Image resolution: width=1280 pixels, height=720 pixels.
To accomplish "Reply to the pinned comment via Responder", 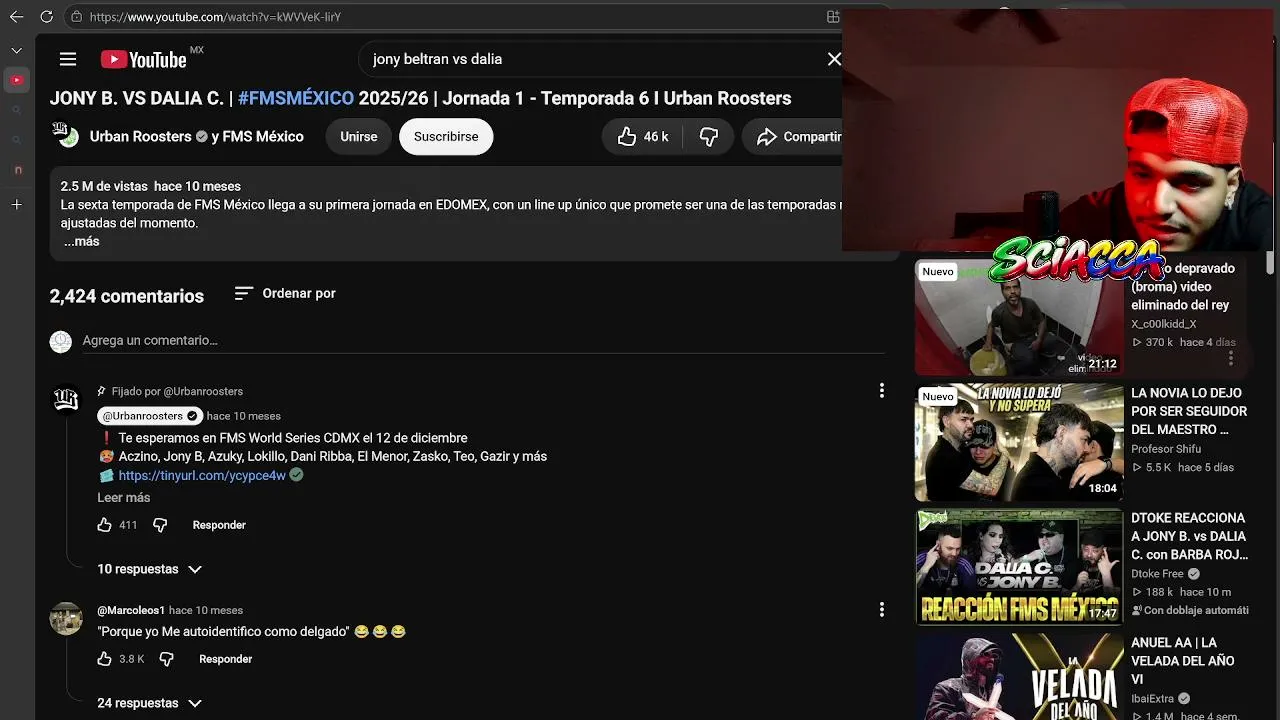I will pos(219,525).
